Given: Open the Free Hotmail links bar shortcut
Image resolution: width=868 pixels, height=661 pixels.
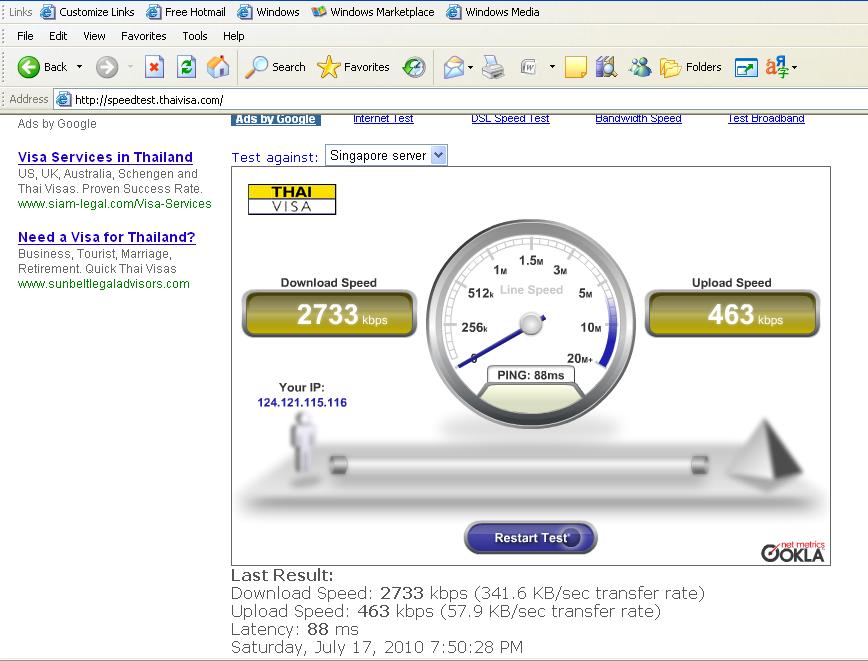Looking at the screenshot, I should pos(186,12).
